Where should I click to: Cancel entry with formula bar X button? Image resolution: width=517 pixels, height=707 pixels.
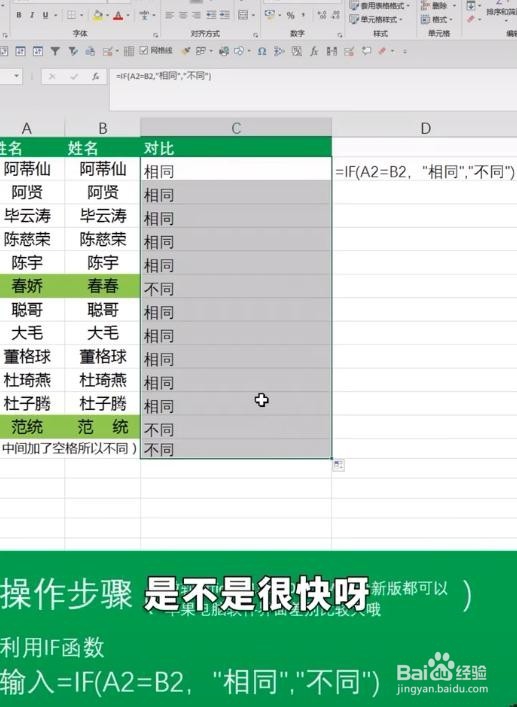[x=52, y=77]
